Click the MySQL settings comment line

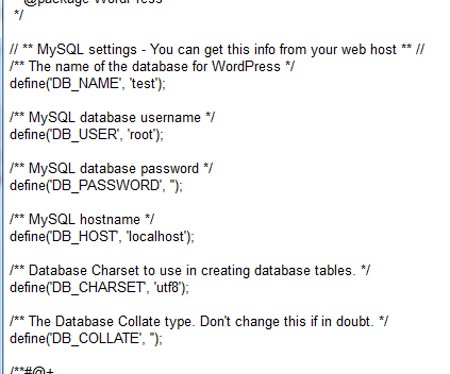click(217, 50)
